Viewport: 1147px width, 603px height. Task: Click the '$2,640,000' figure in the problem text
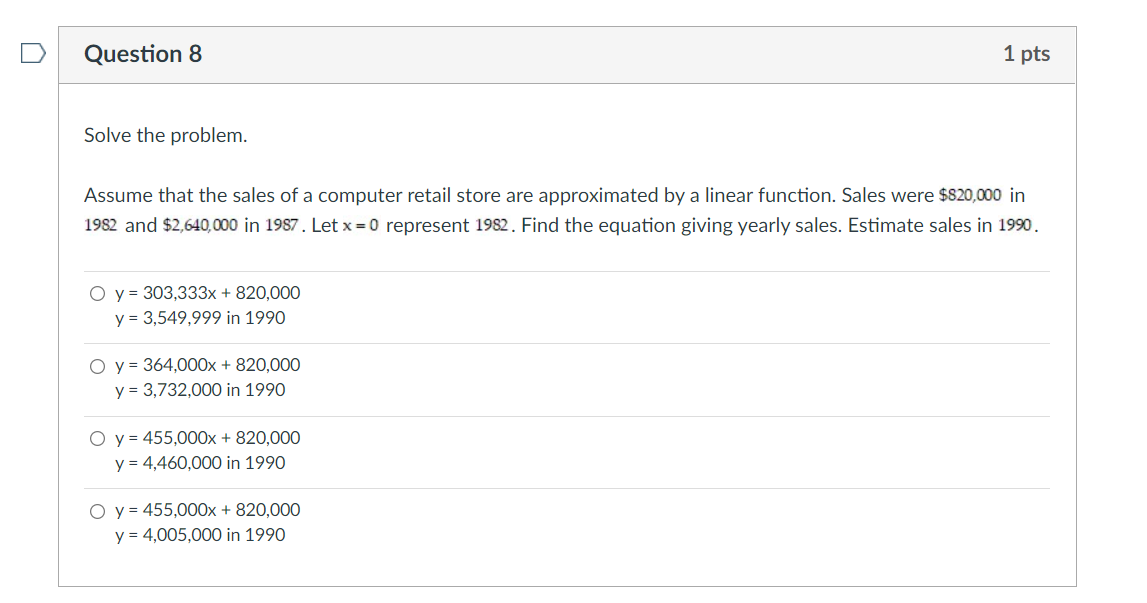pyautogui.click(x=198, y=225)
